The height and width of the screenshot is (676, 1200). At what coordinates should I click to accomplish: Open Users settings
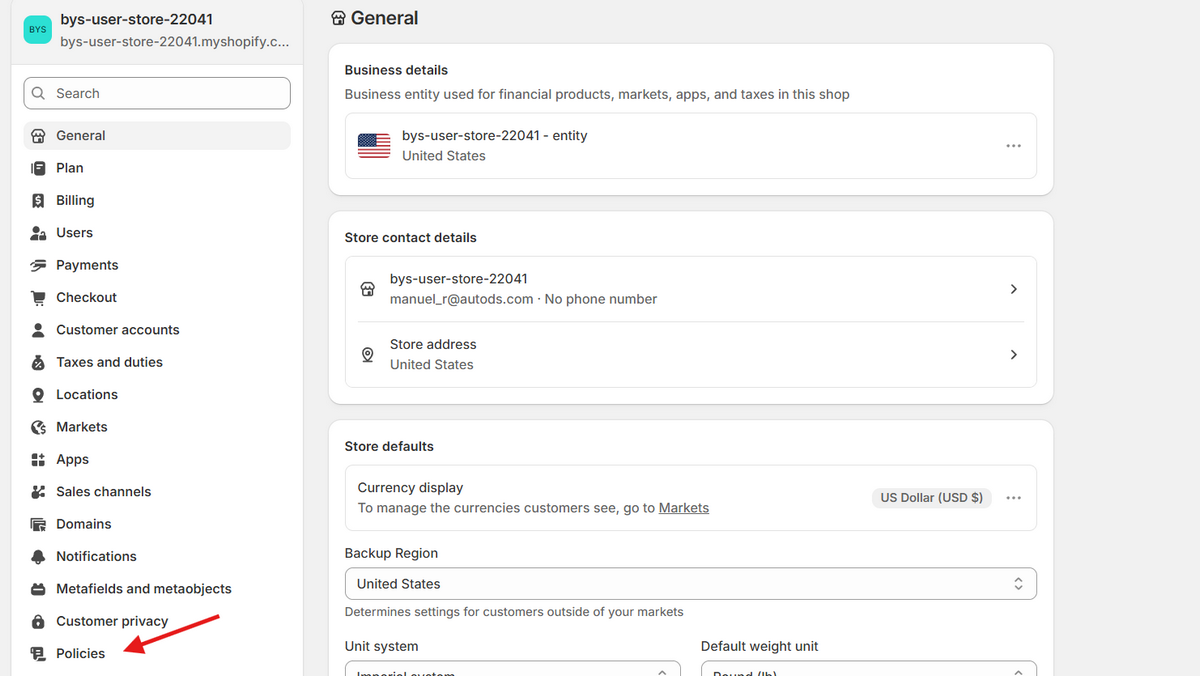pyautogui.click(x=157, y=233)
